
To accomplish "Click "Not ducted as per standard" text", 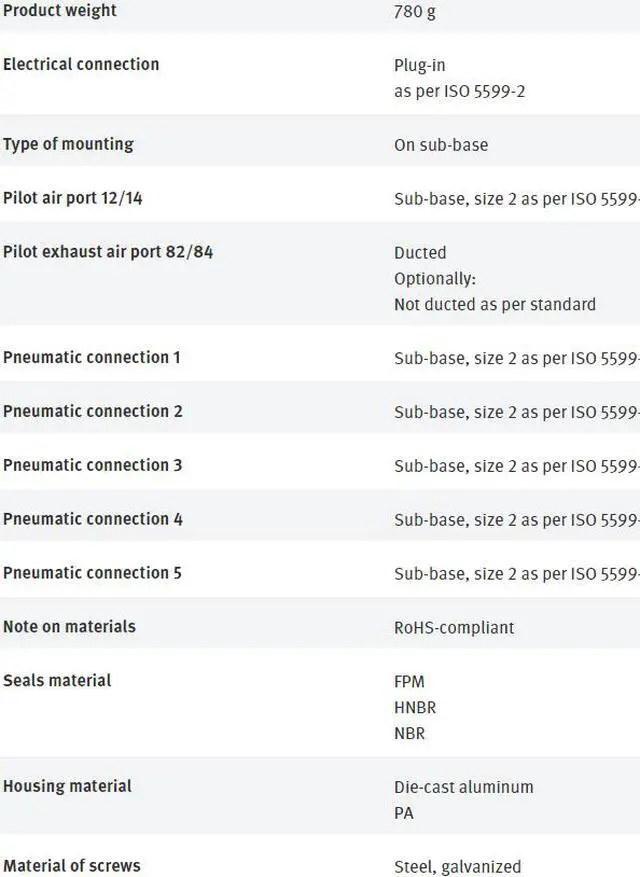I will 494,305.
